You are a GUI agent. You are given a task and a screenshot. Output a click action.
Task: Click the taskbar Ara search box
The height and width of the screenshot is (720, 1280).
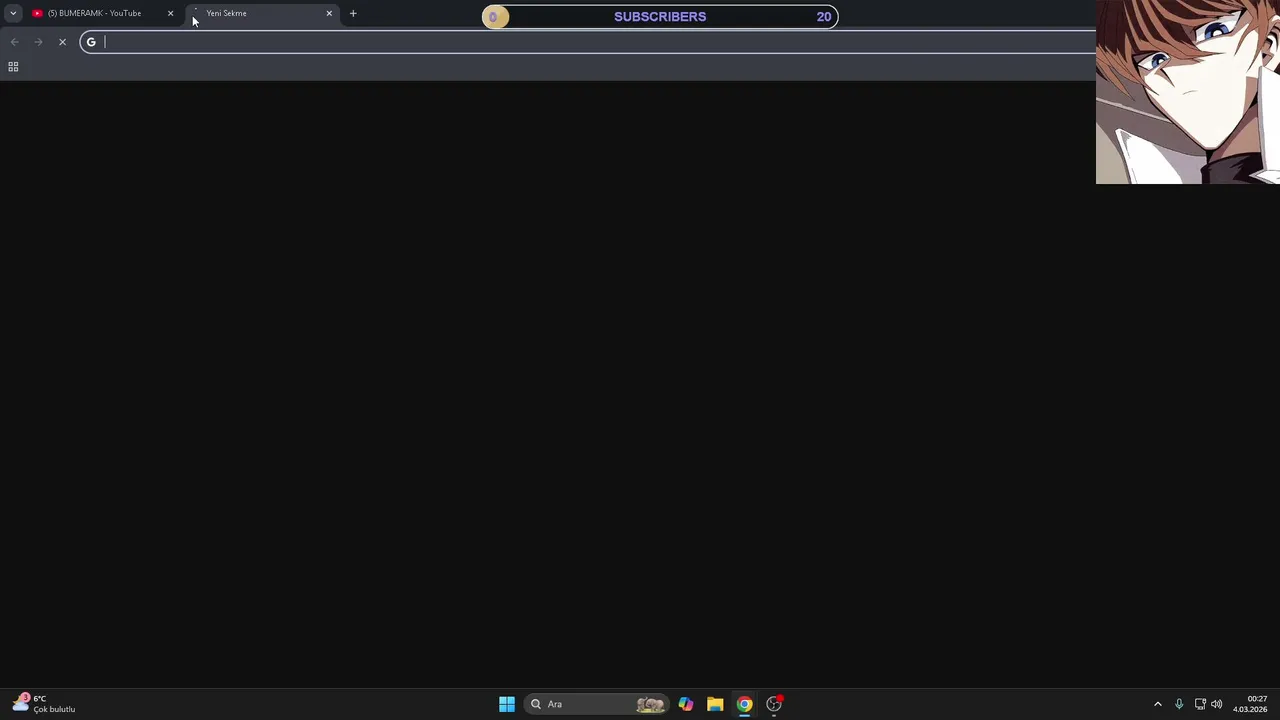pos(597,704)
